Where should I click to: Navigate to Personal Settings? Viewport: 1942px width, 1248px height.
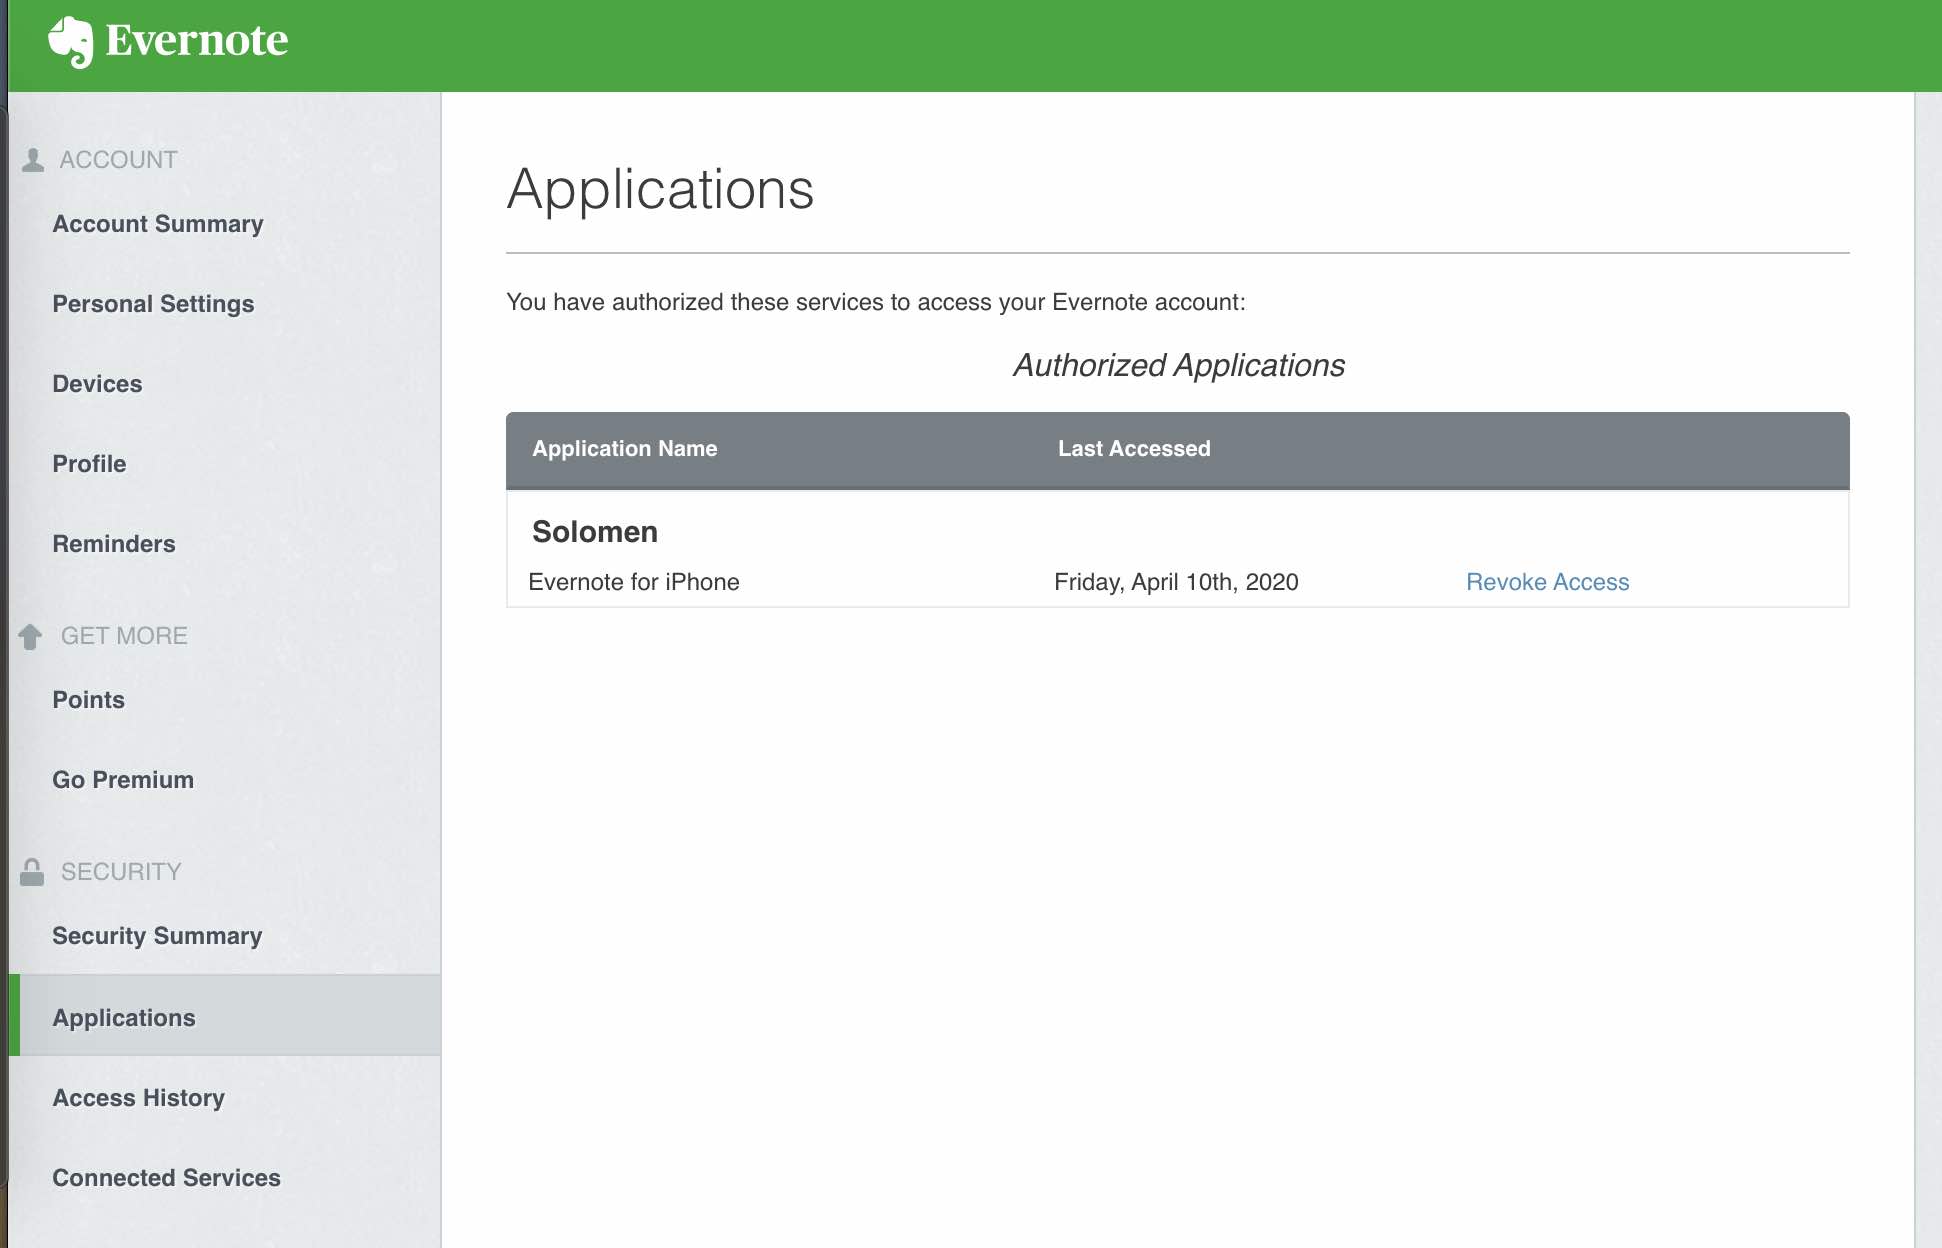(x=153, y=304)
